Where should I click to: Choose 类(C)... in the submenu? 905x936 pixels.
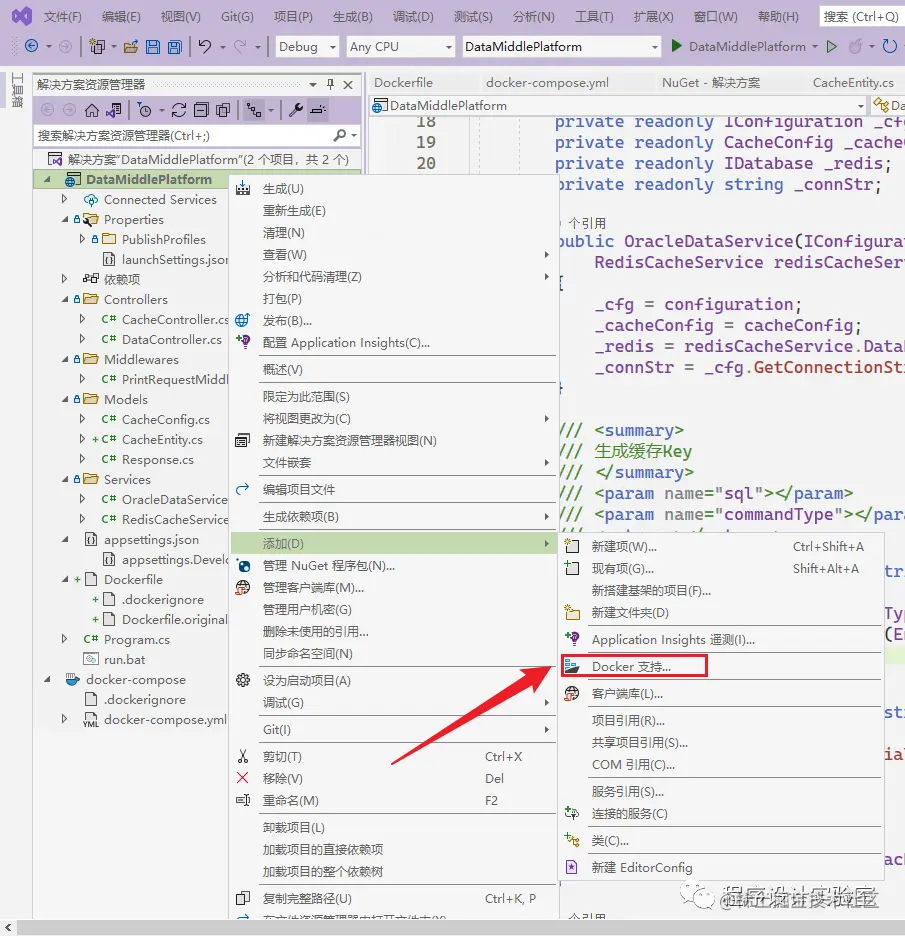(x=721, y=840)
